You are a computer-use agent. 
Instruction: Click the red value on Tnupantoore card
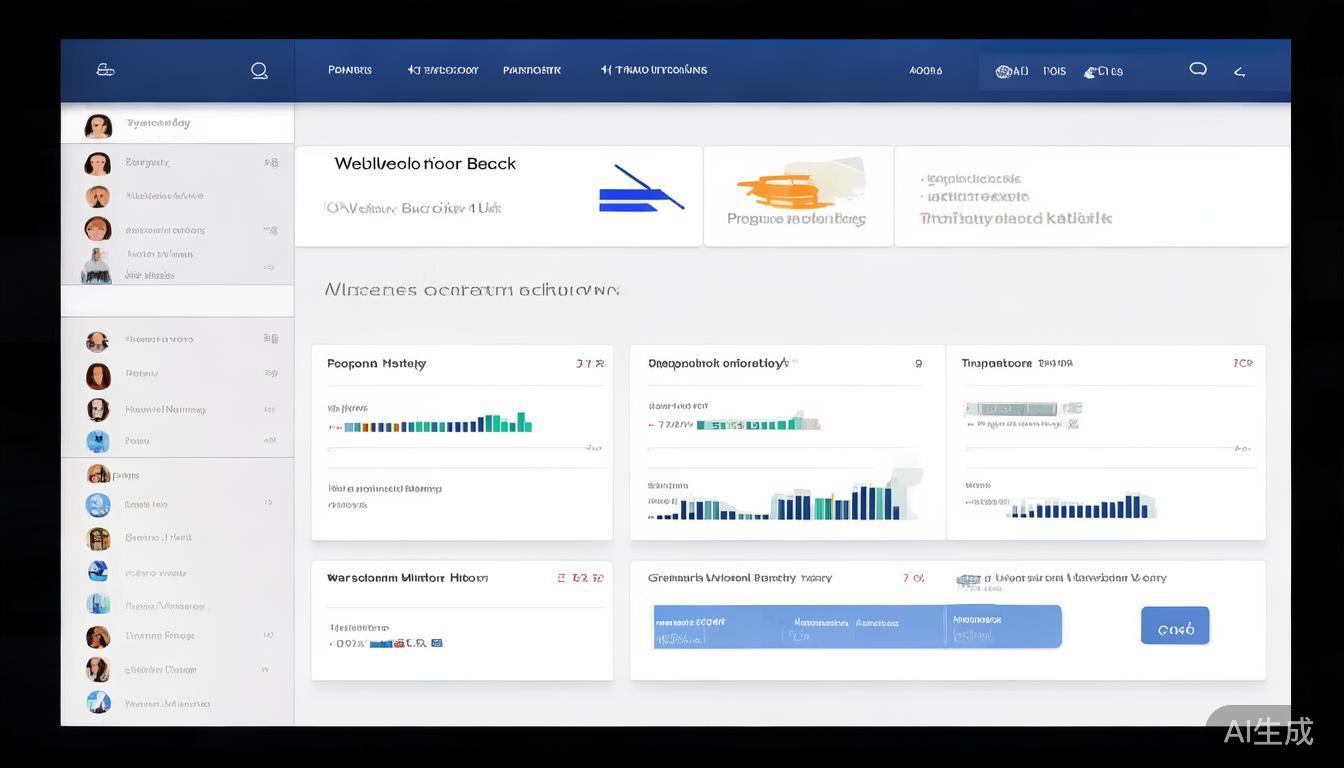coord(1242,364)
